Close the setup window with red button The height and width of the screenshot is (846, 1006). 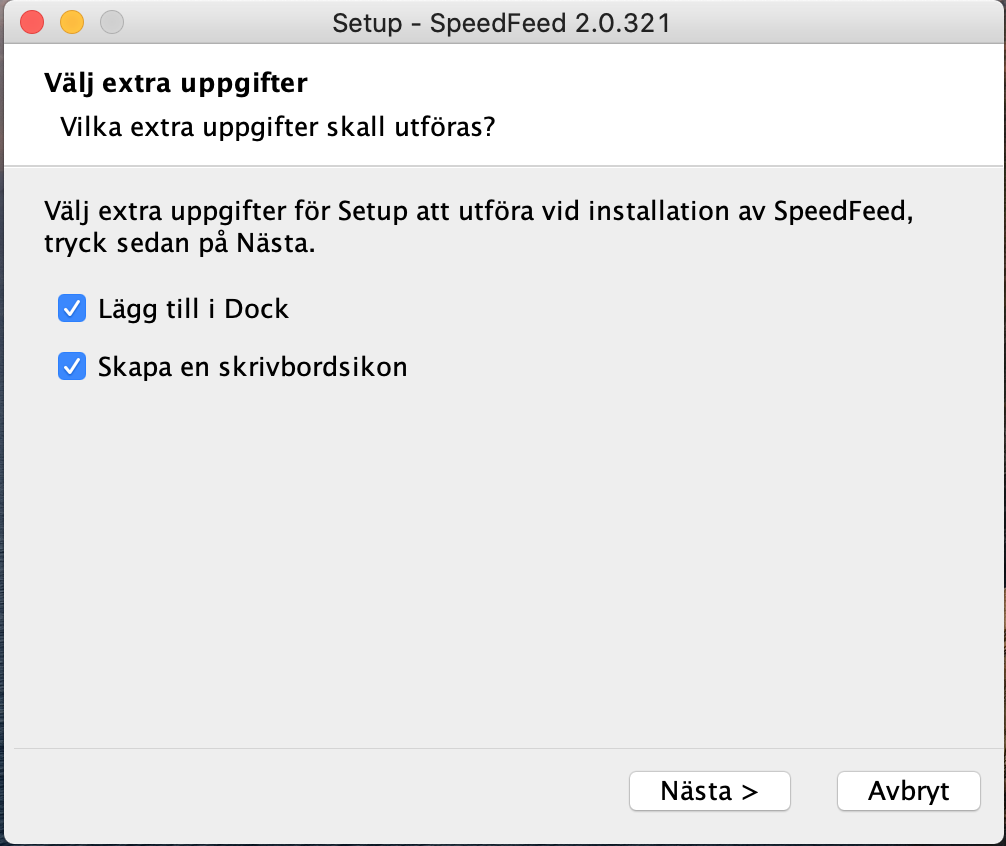32,22
